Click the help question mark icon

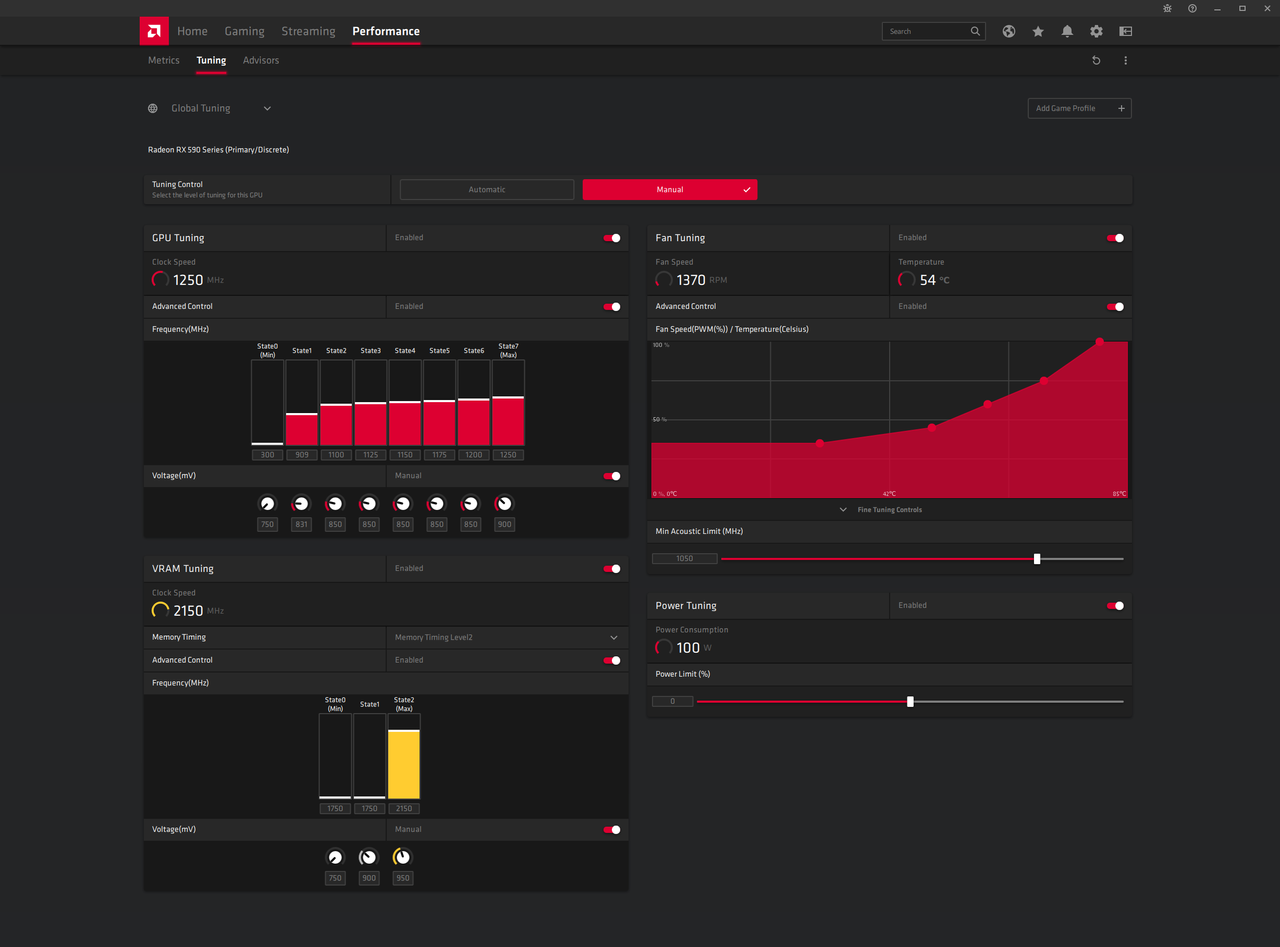1192,8
